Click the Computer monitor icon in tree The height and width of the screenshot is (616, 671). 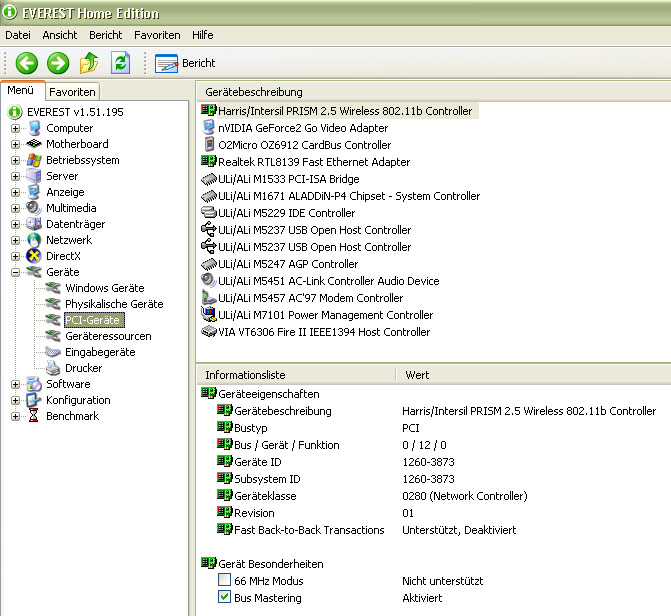(34, 128)
